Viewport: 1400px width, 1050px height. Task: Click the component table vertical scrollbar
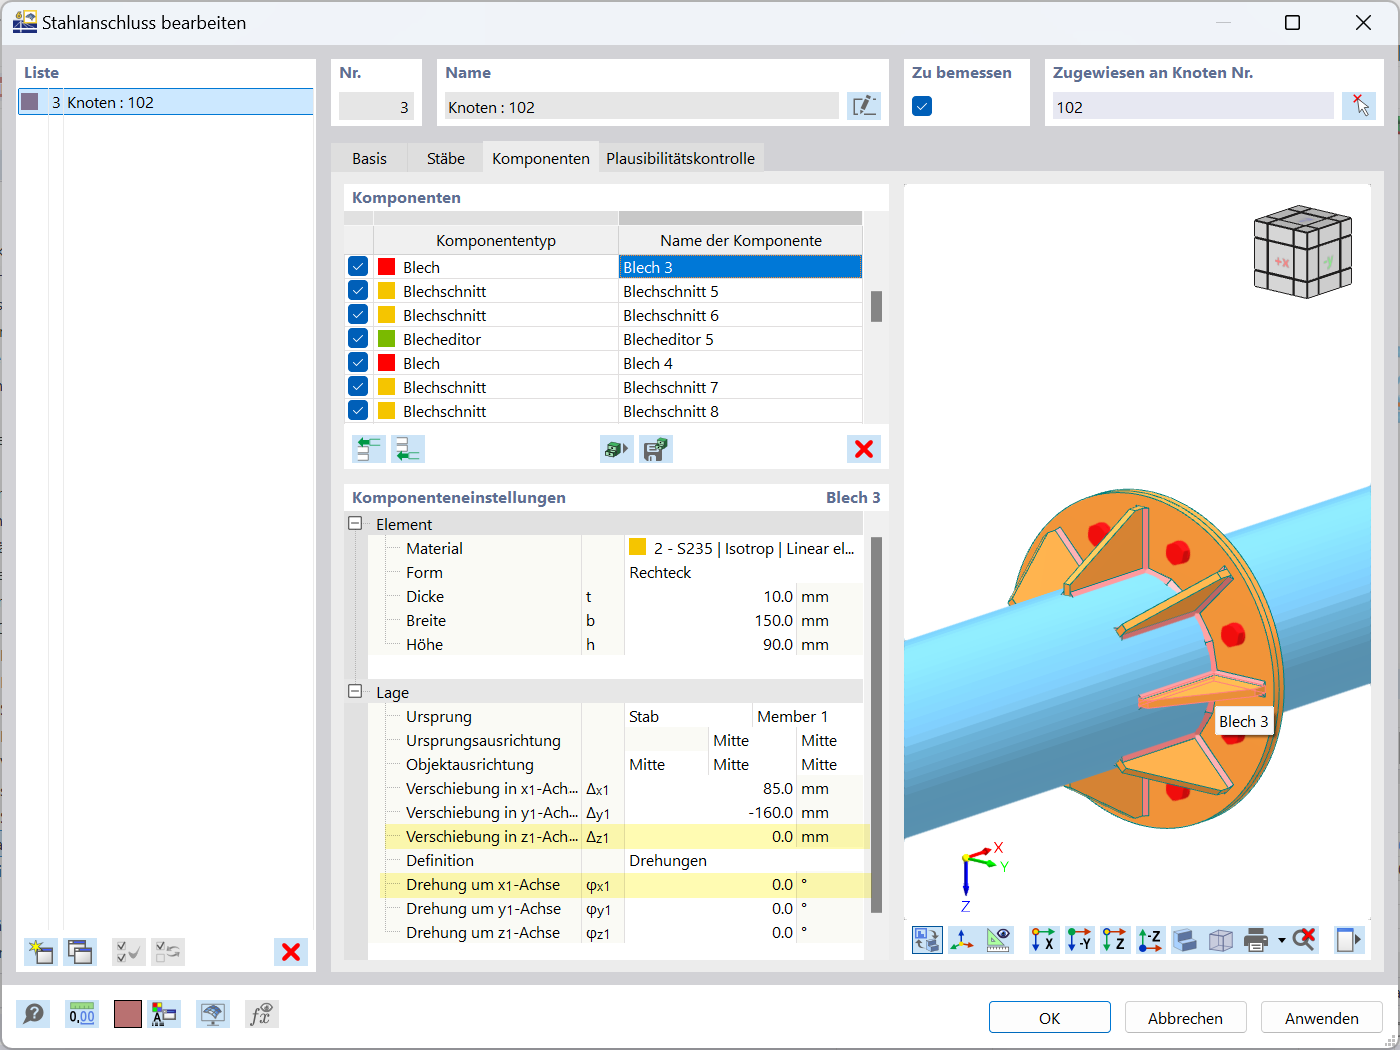coord(876,306)
